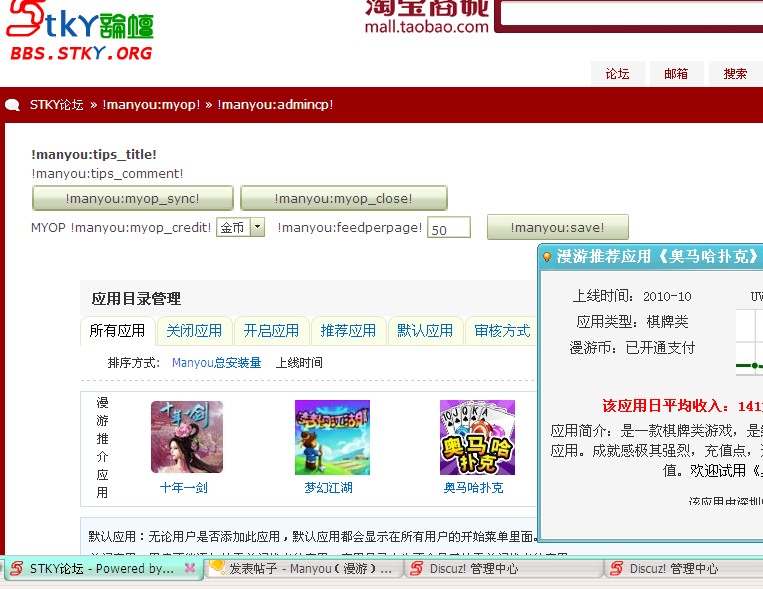Click the breadcrumb speech bubble icon
Image resolution: width=763 pixels, height=589 pixels.
[13, 105]
